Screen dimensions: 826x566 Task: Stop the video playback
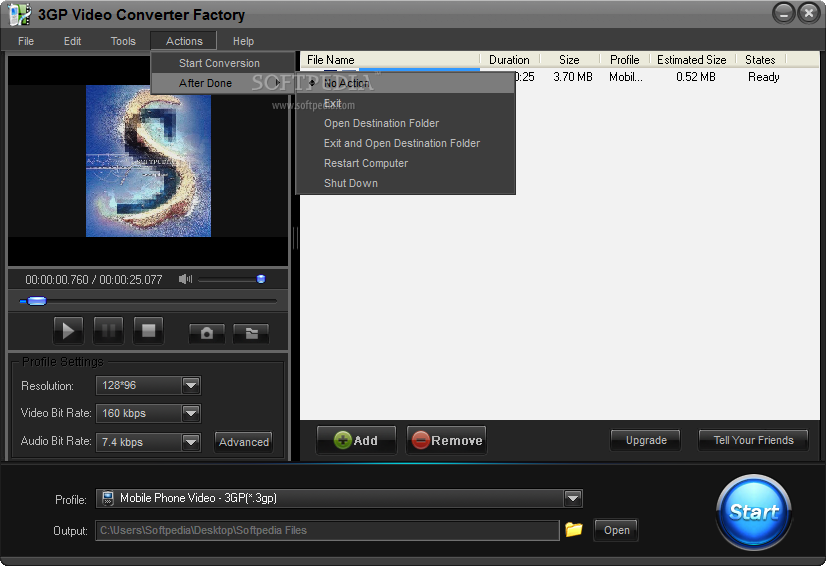pos(149,330)
